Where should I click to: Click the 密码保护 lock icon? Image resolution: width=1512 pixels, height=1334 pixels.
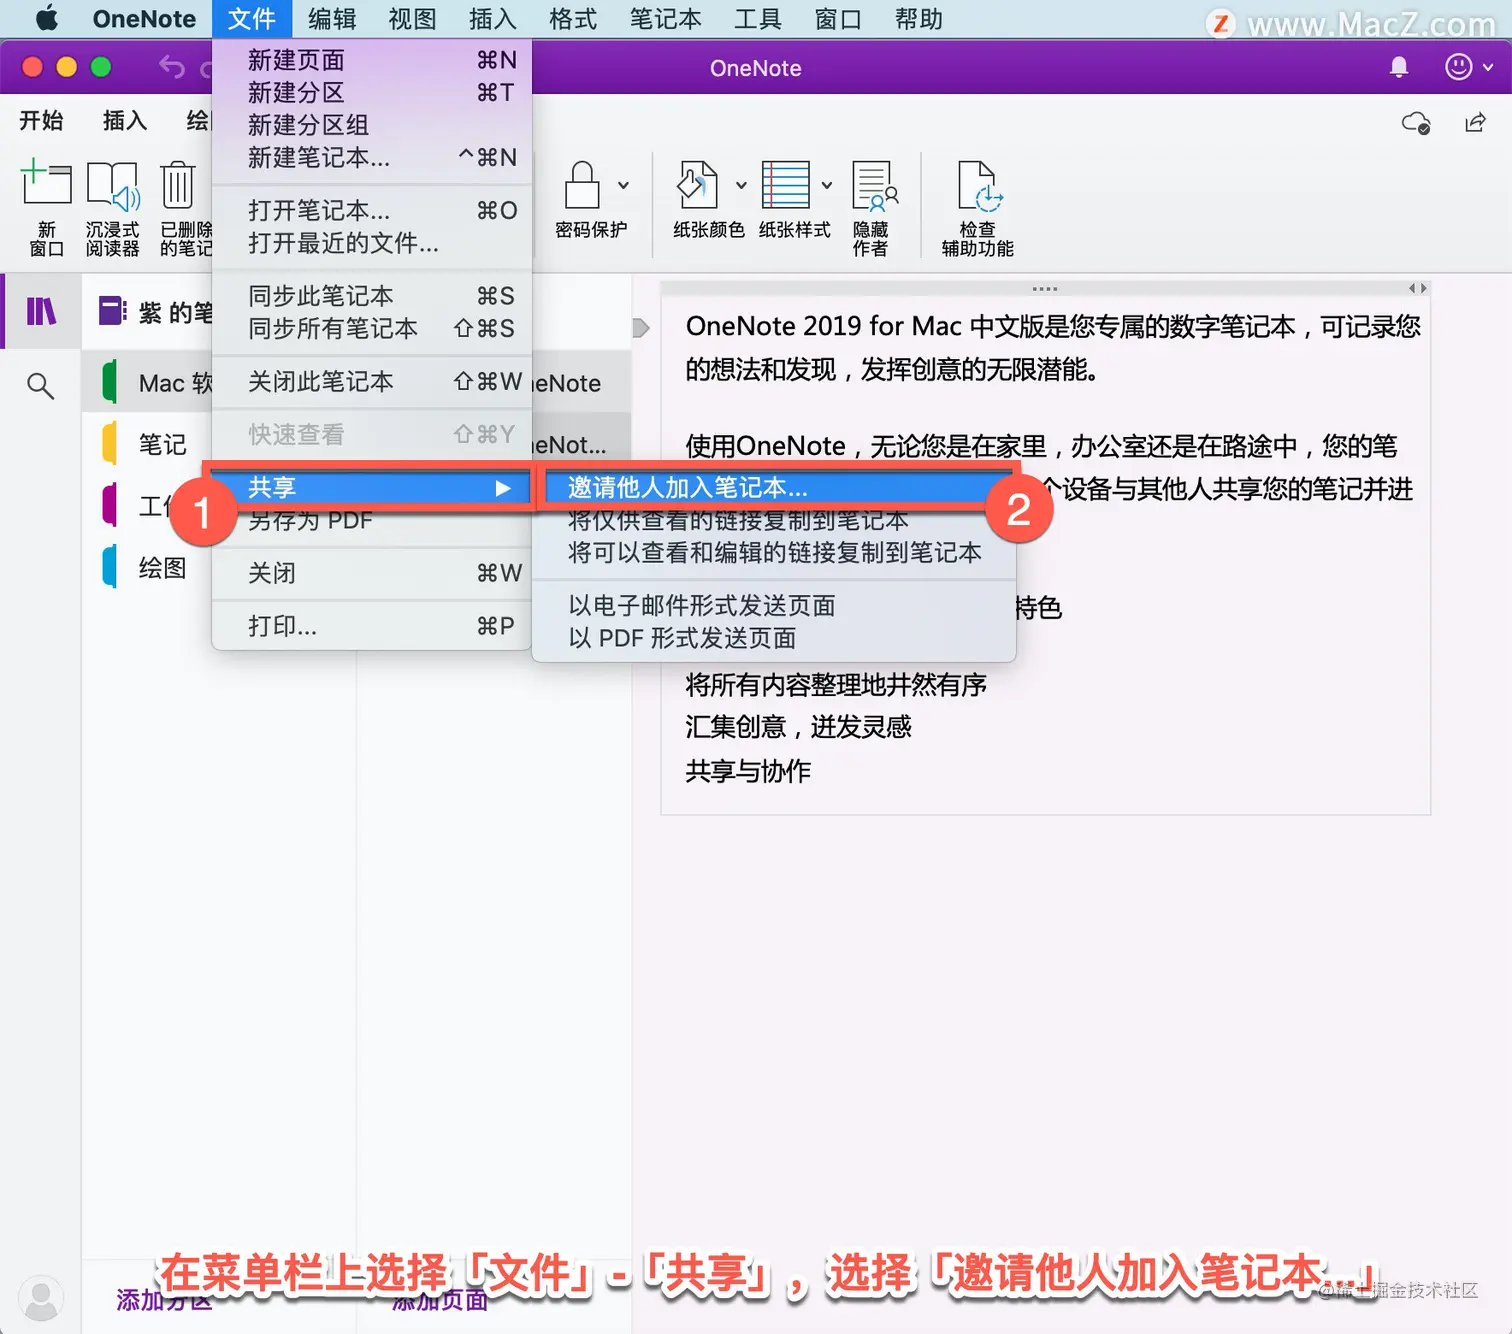582,185
